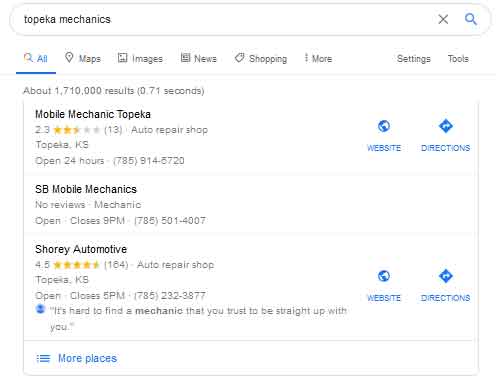Switch to the Maps tab

83,58
